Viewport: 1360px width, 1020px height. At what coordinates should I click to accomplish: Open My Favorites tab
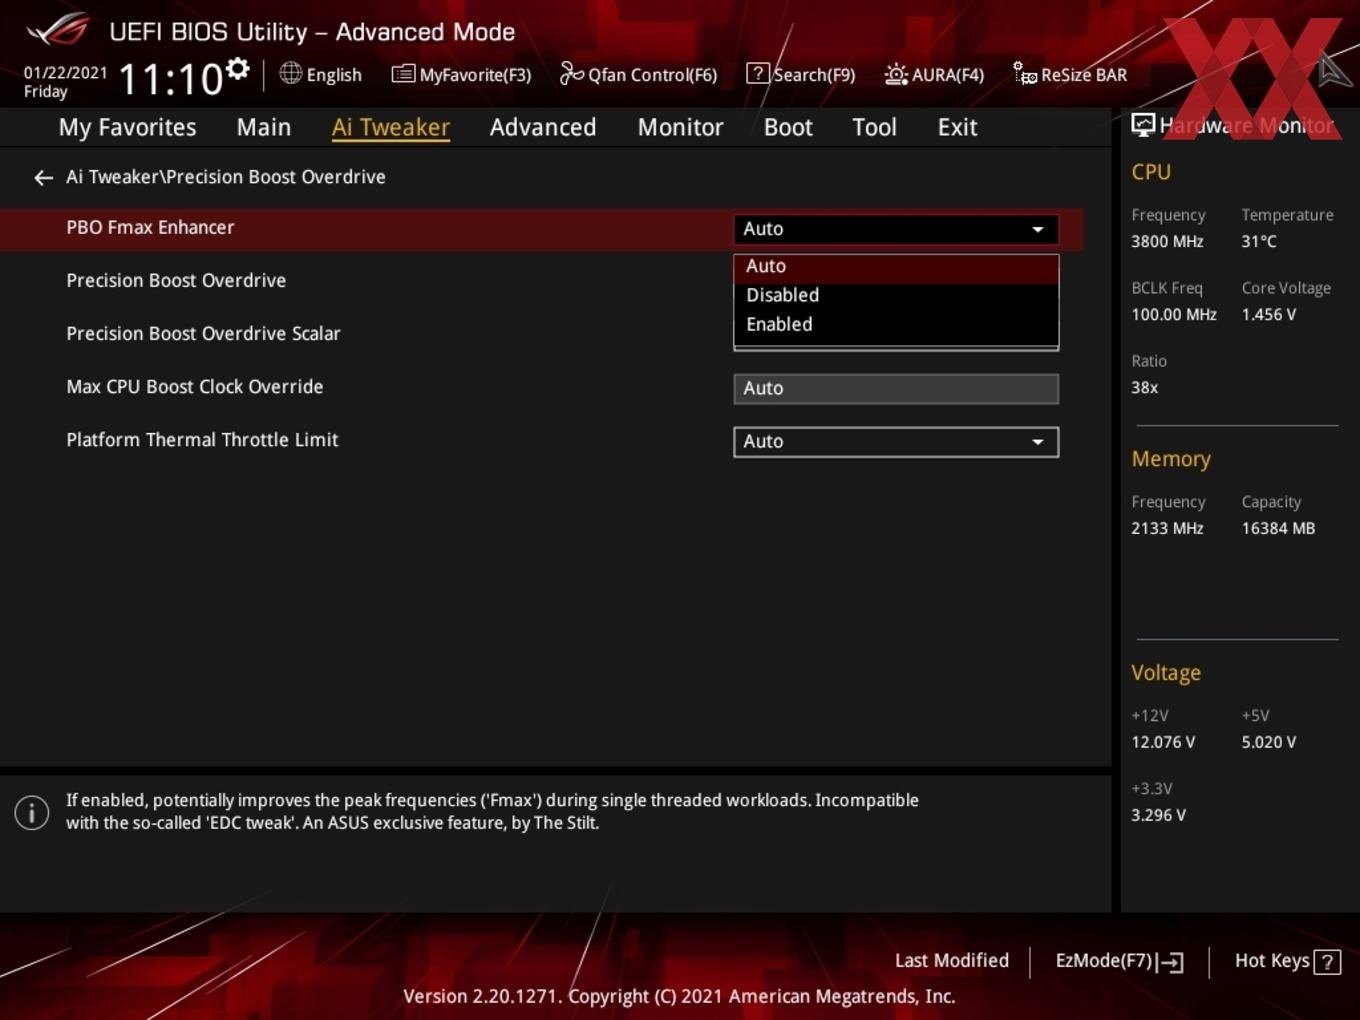pos(127,128)
